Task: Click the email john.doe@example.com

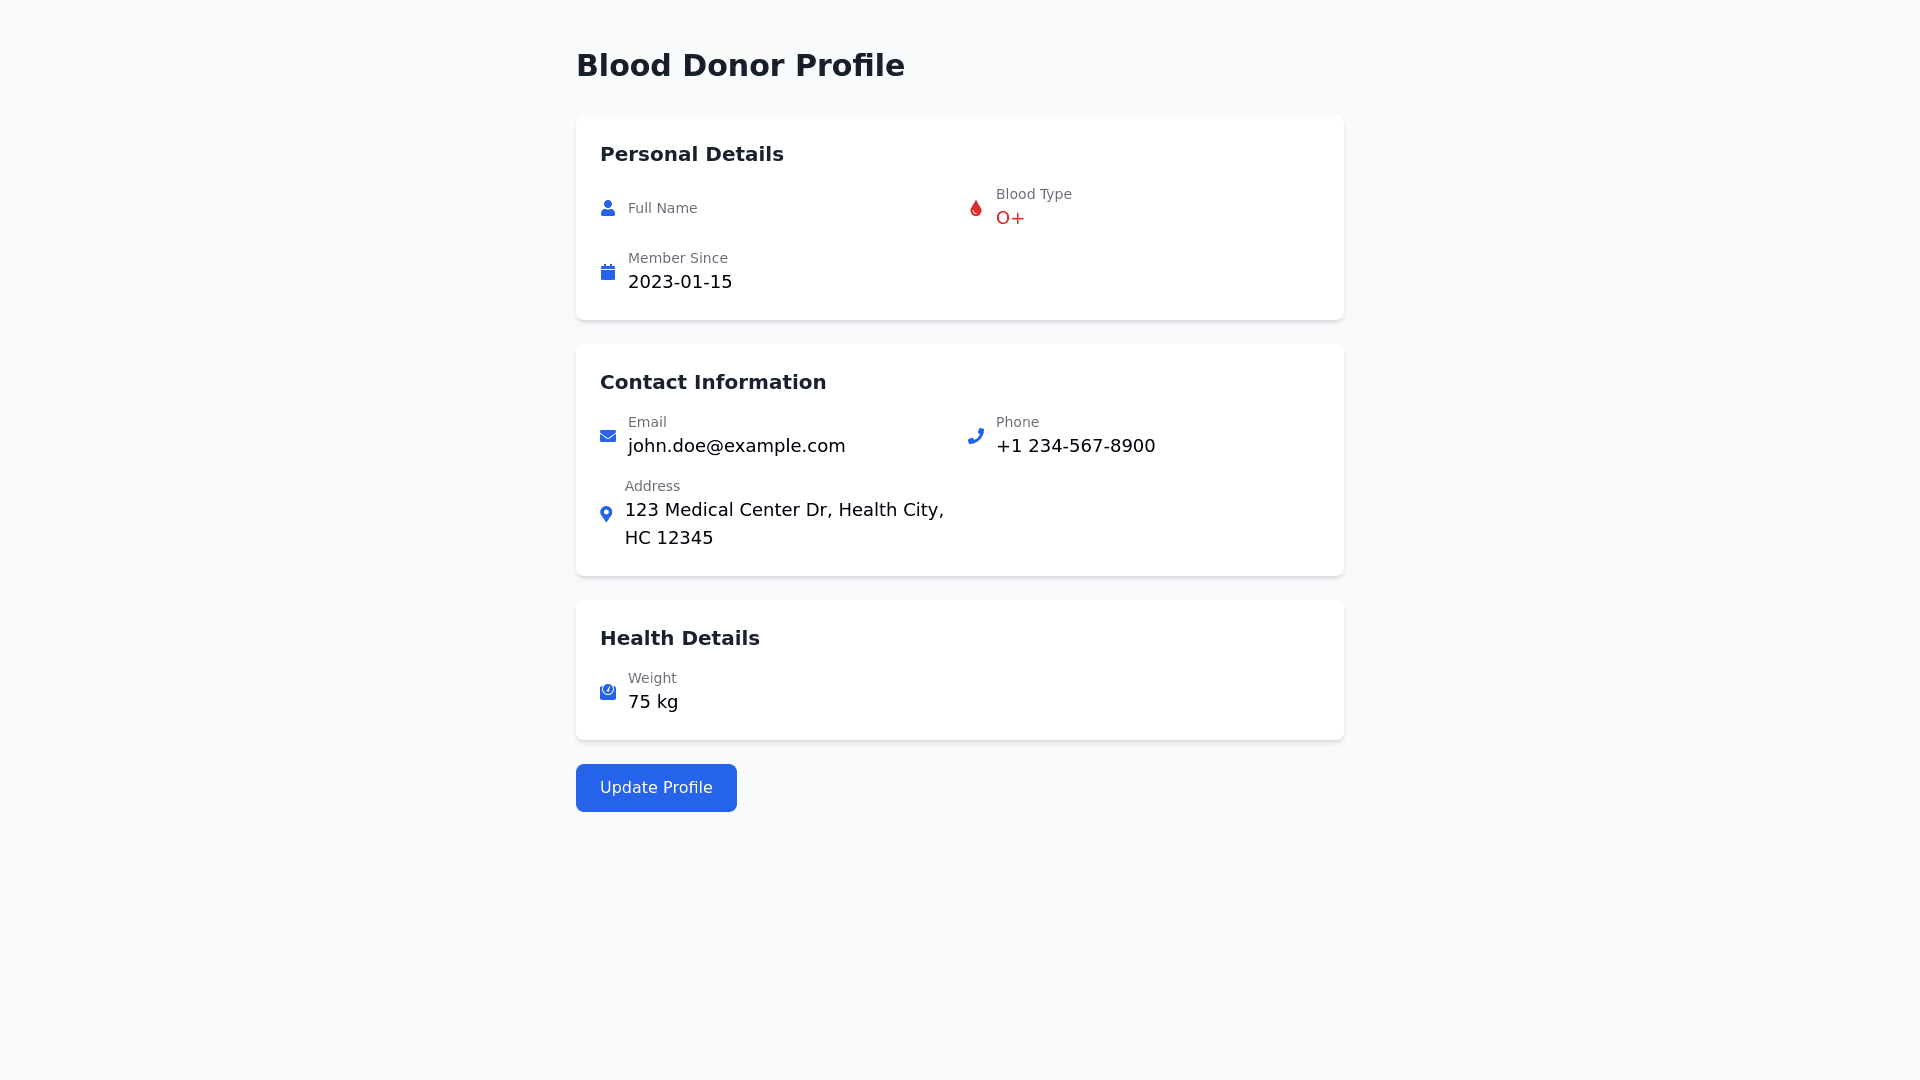Action: click(736, 446)
